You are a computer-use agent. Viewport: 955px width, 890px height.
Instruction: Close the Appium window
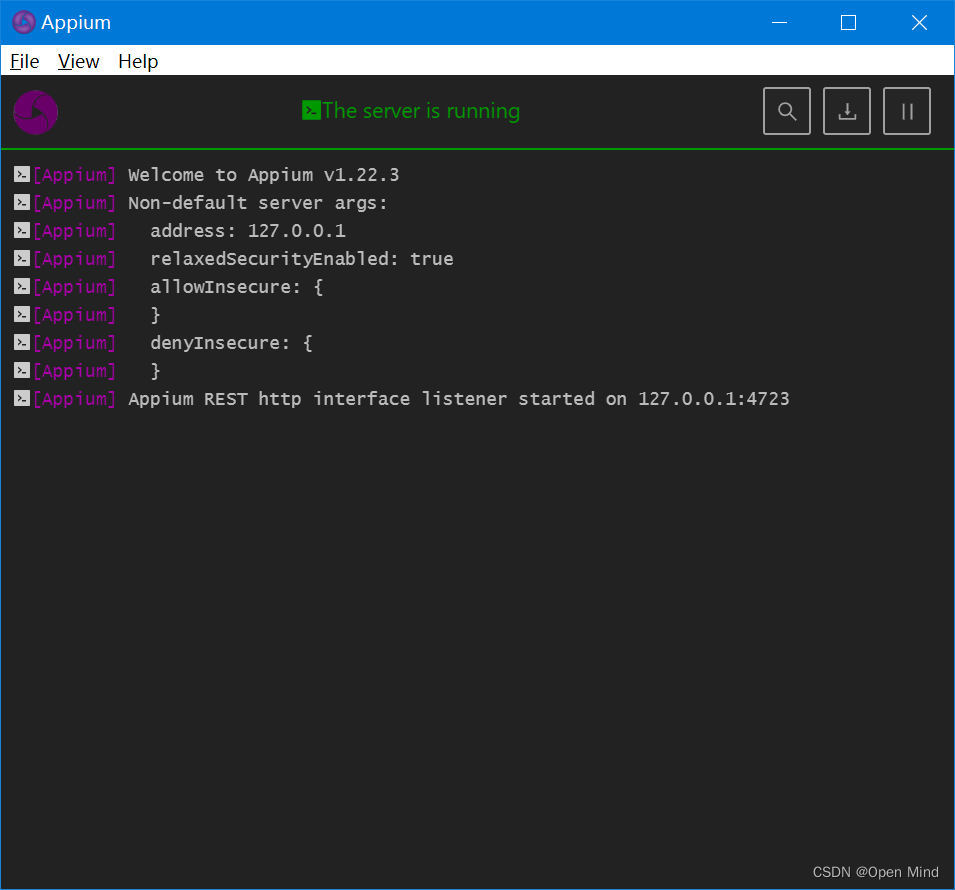coord(919,23)
